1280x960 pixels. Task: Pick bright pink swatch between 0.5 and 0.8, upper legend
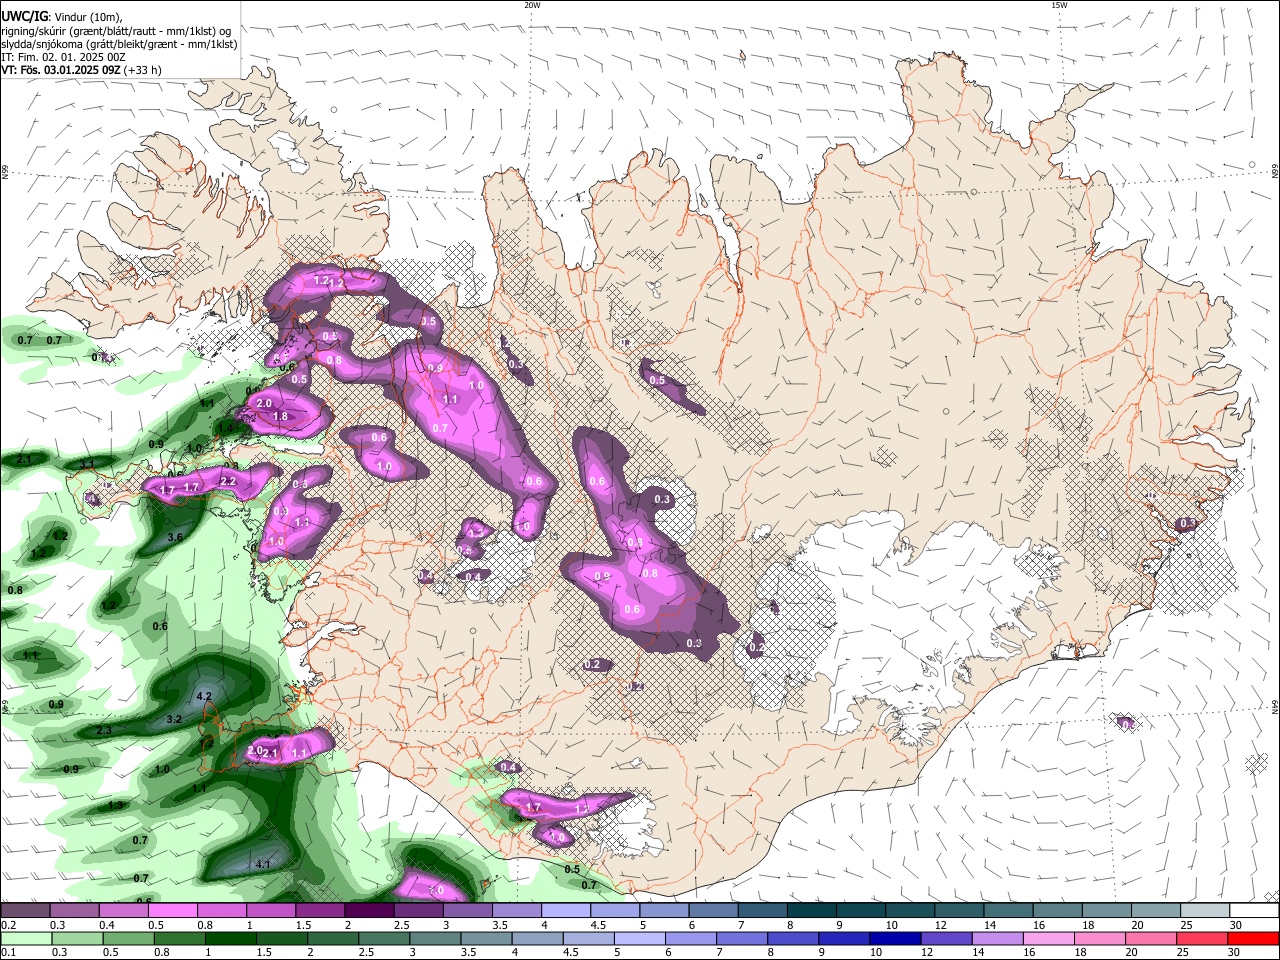point(172,911)
